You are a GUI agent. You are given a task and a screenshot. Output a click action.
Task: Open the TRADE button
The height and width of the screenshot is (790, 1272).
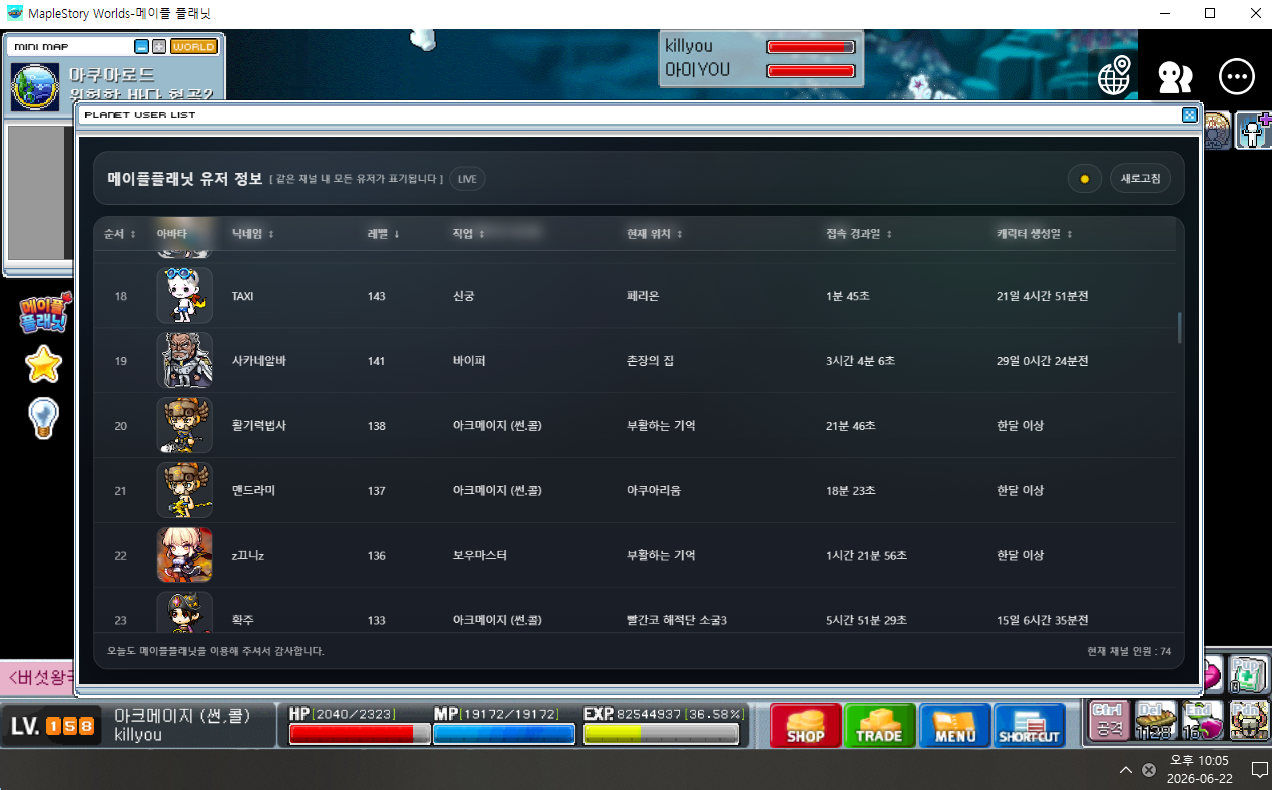pyautogui.click(x=880, y=726)
